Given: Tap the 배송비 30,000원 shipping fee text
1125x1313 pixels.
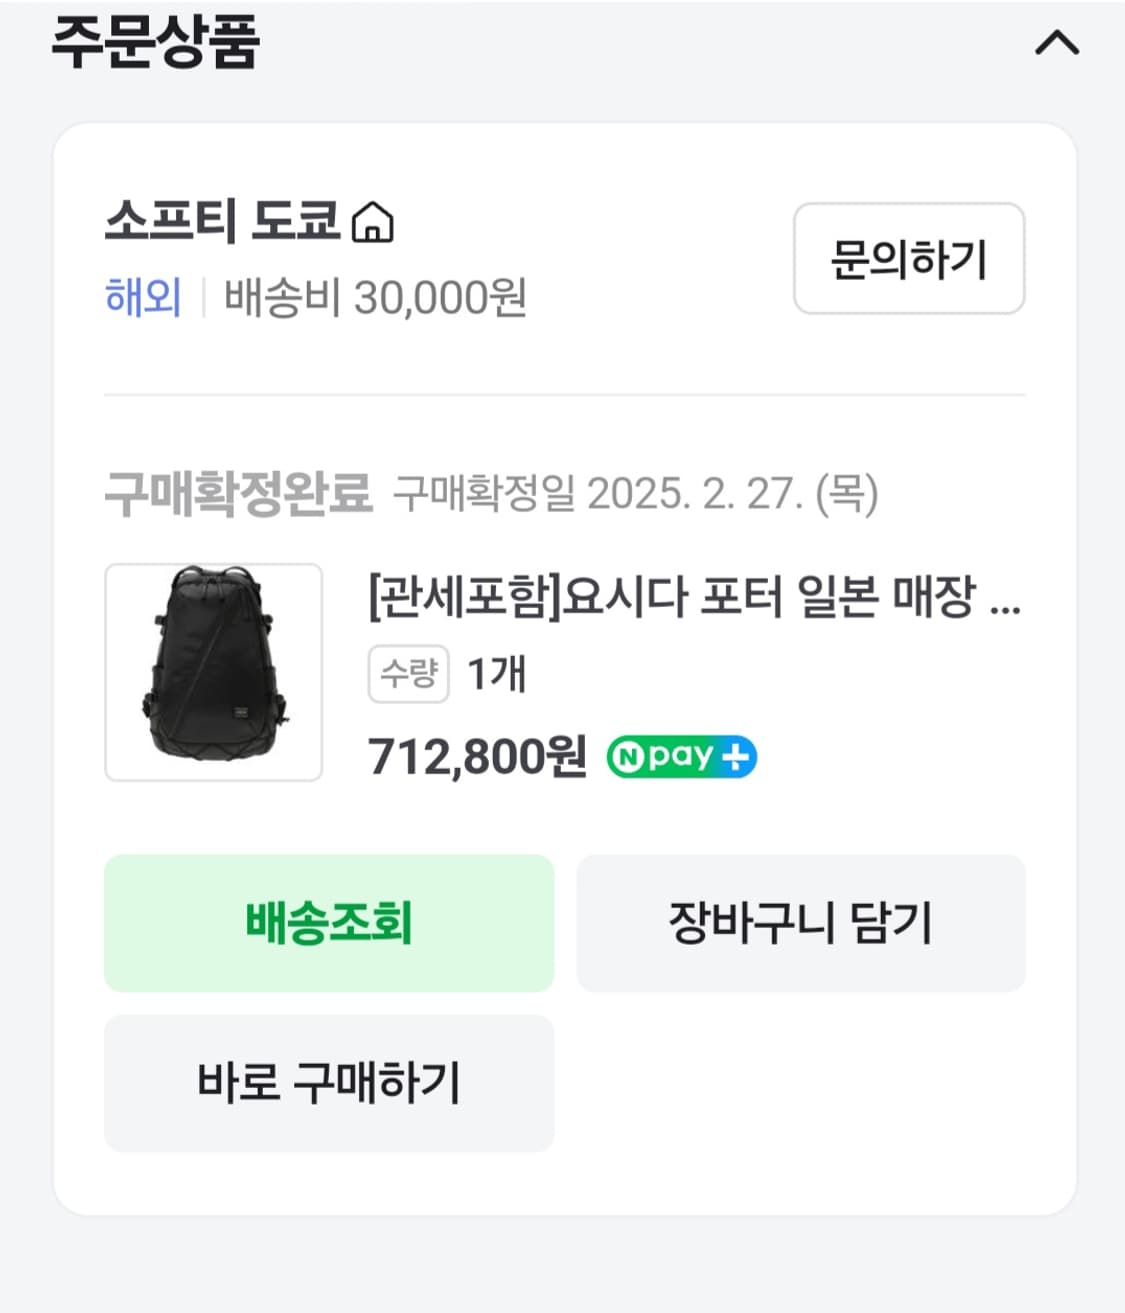Looking at the screenshot, I should (375, 298).
